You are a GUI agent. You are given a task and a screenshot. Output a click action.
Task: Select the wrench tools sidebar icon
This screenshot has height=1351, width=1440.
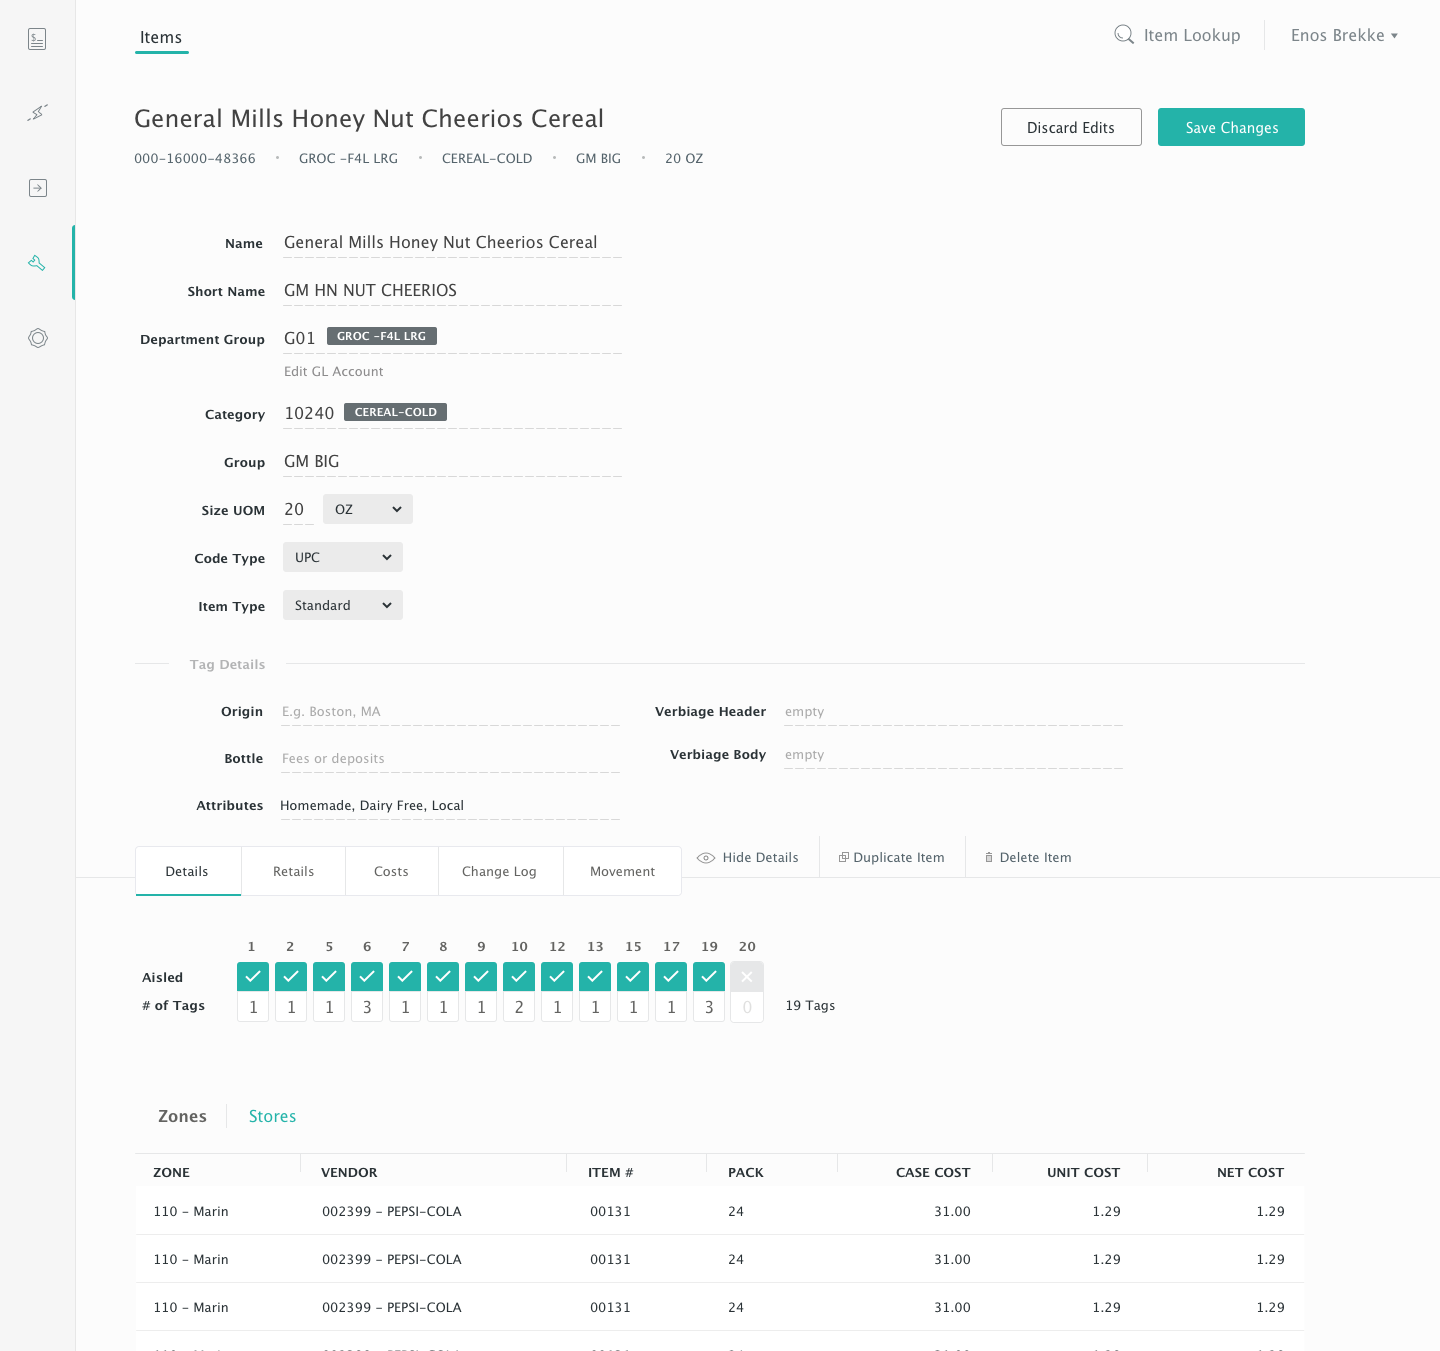coord(37,263)
